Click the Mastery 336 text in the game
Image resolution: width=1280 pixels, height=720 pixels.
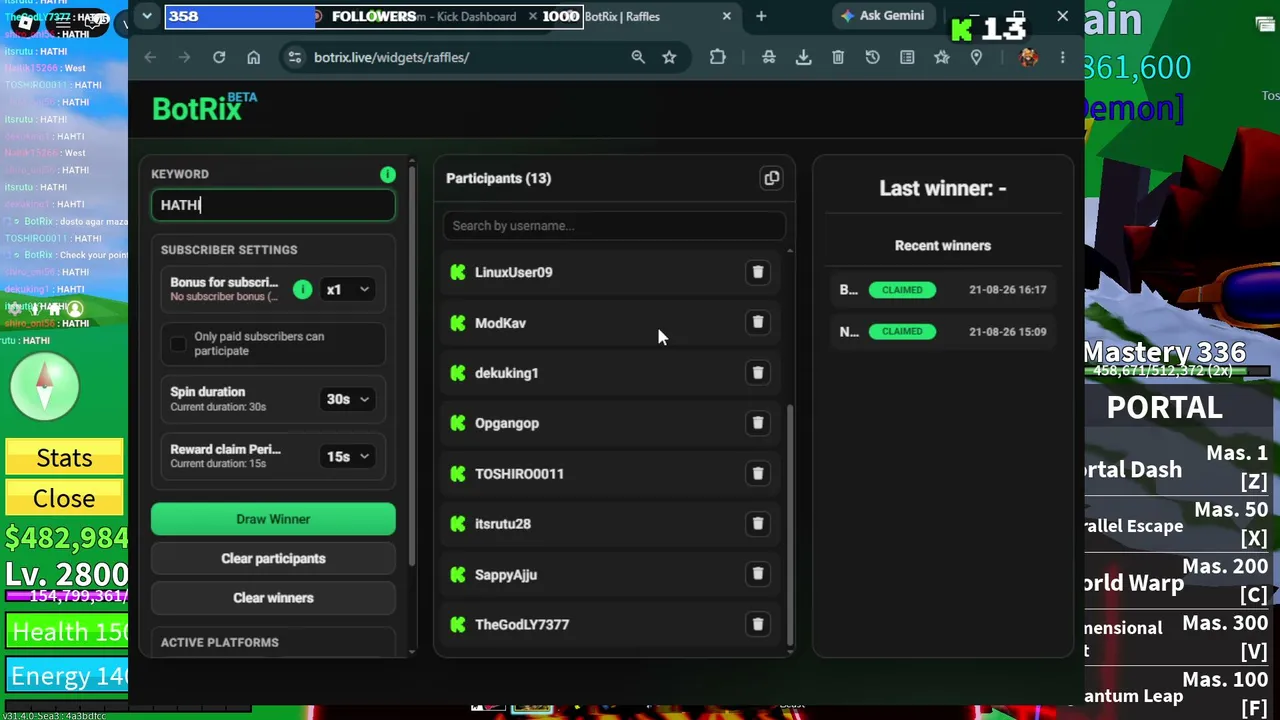click(x=1164, y=352)
